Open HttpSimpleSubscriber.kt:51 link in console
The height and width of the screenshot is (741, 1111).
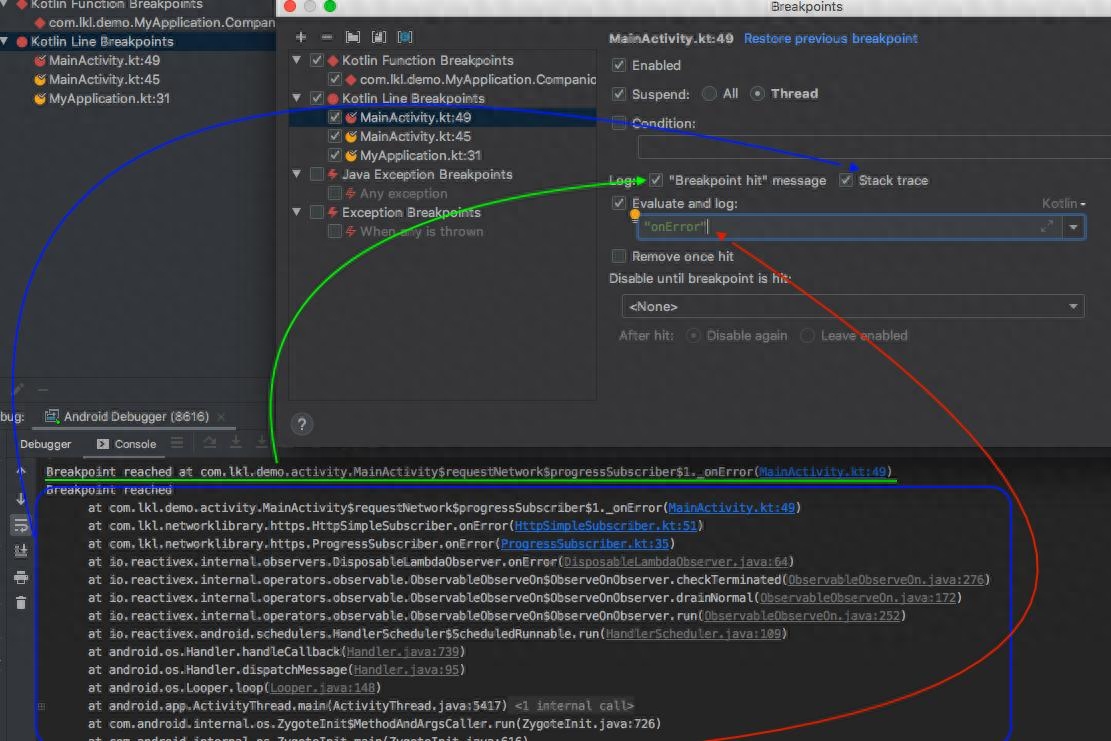point(607,526)
